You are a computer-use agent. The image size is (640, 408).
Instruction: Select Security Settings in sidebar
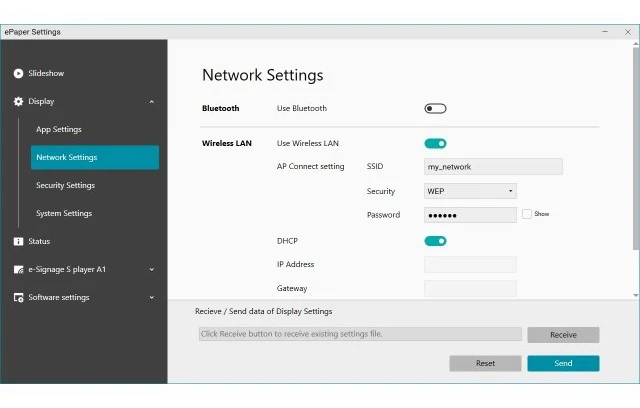coord(65,185)
